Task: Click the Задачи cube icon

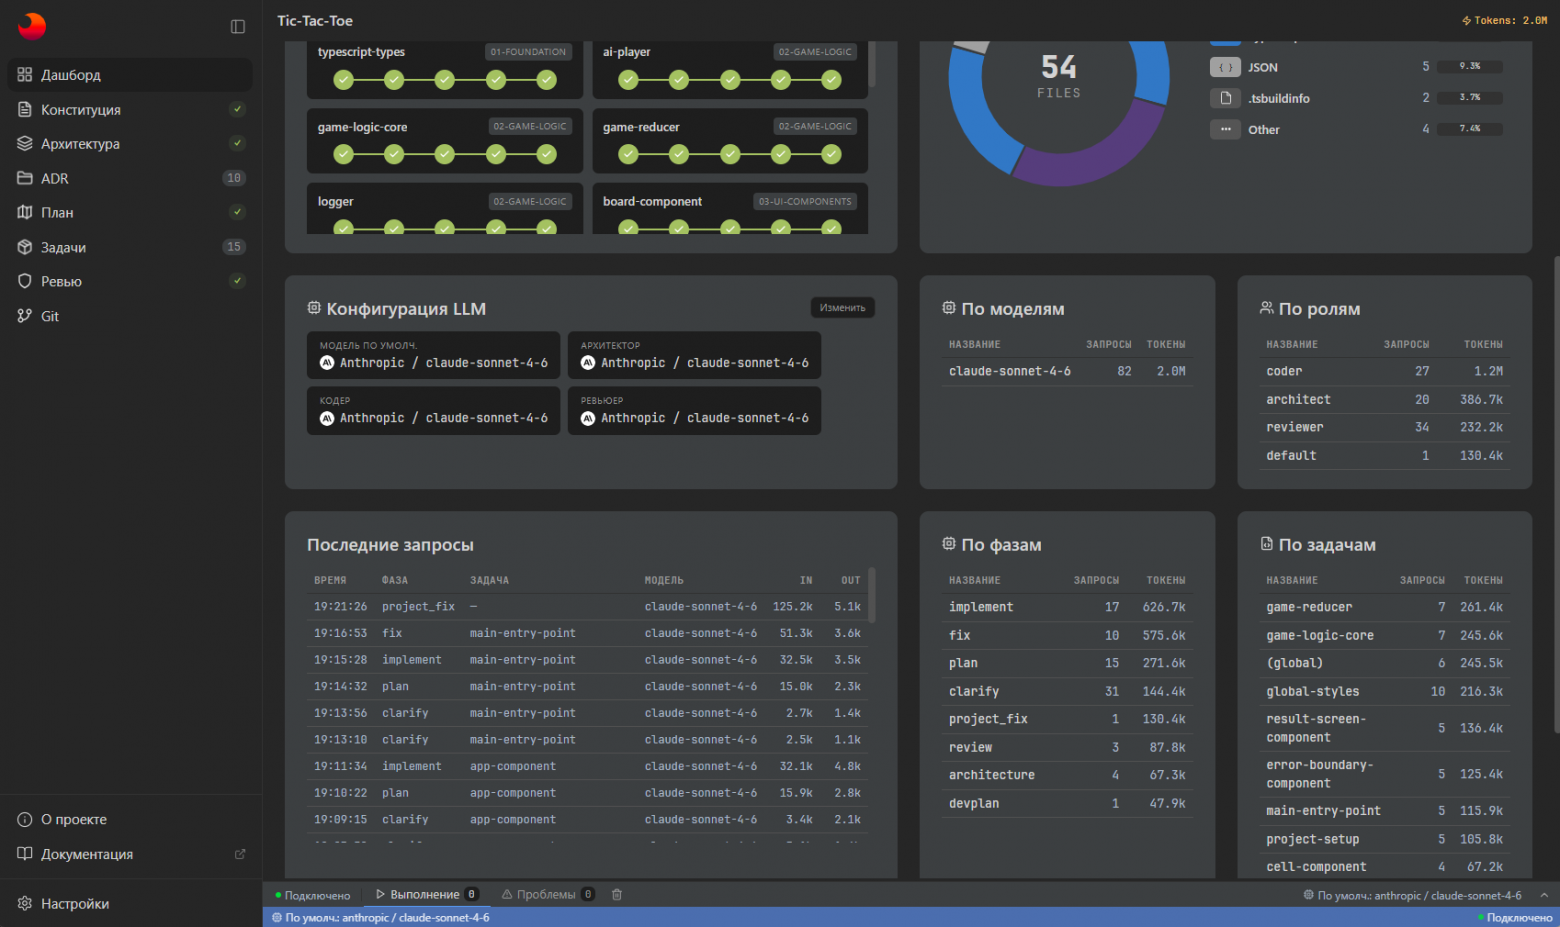Action: click(x=25, y=247)
